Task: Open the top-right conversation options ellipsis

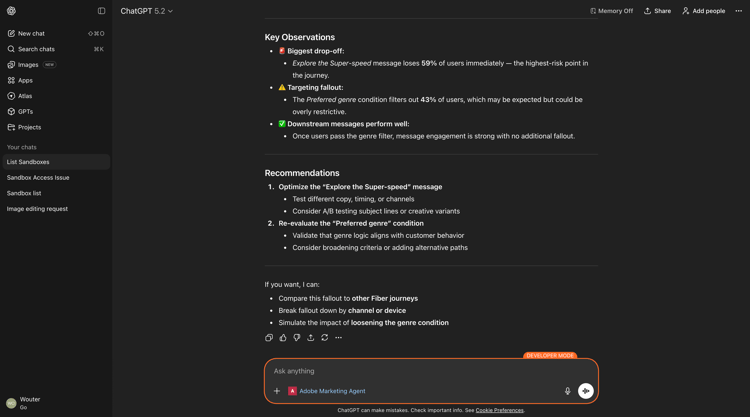Action: (x=739, y=11)
